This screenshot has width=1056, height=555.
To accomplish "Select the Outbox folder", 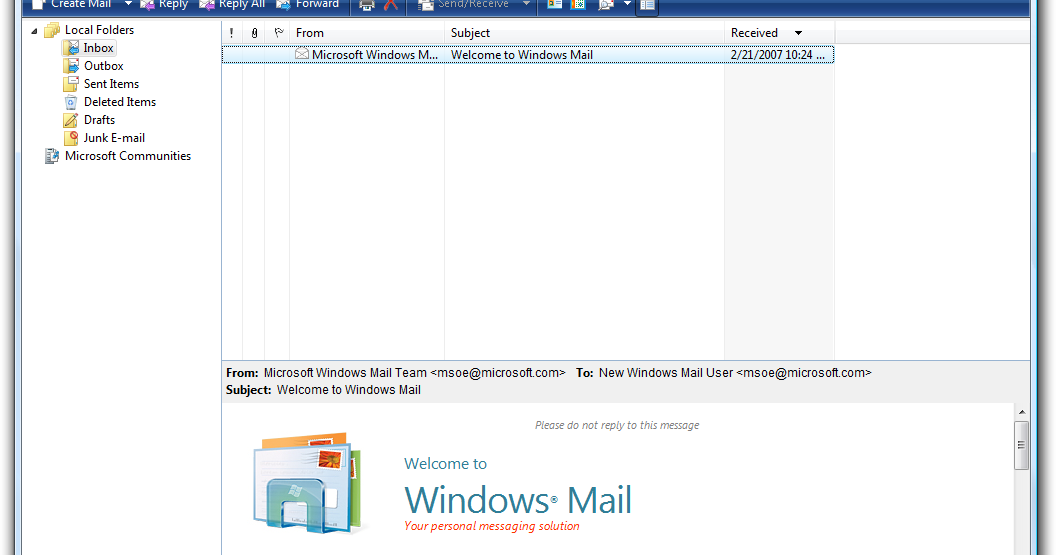I will [x=103, y=66].
